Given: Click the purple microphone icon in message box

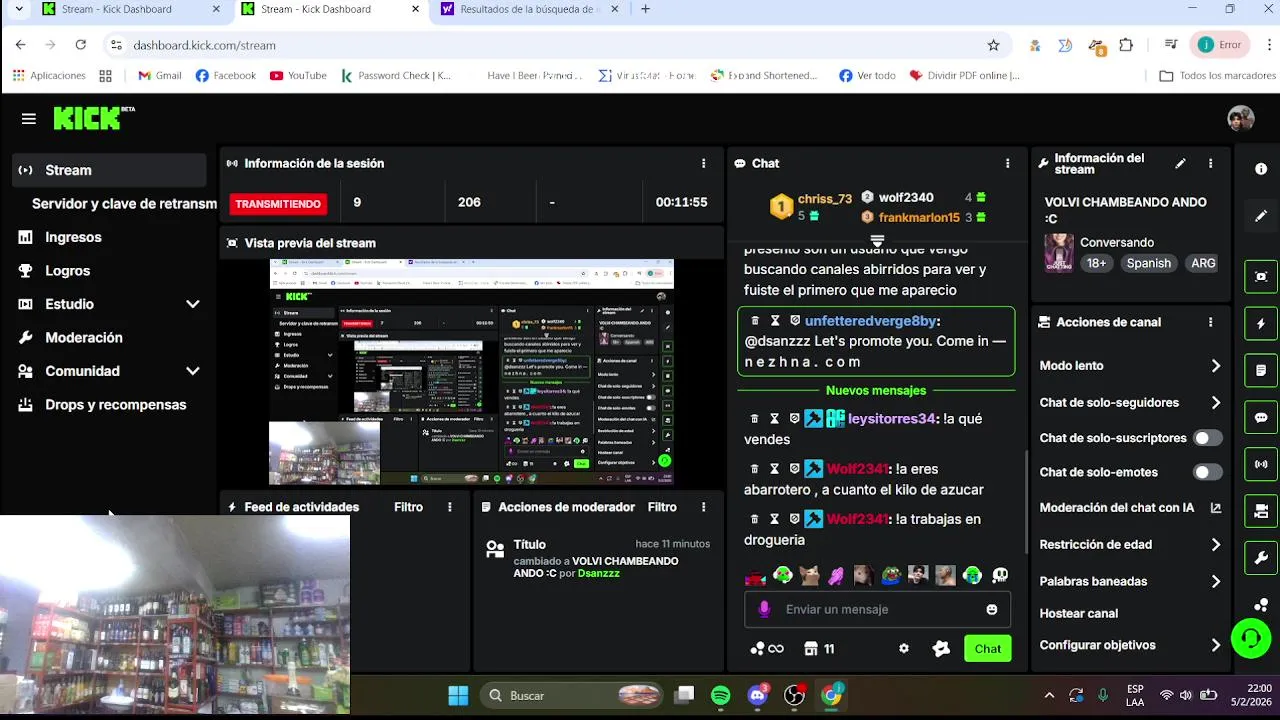Looking at the screenshot, I should 765,609.
